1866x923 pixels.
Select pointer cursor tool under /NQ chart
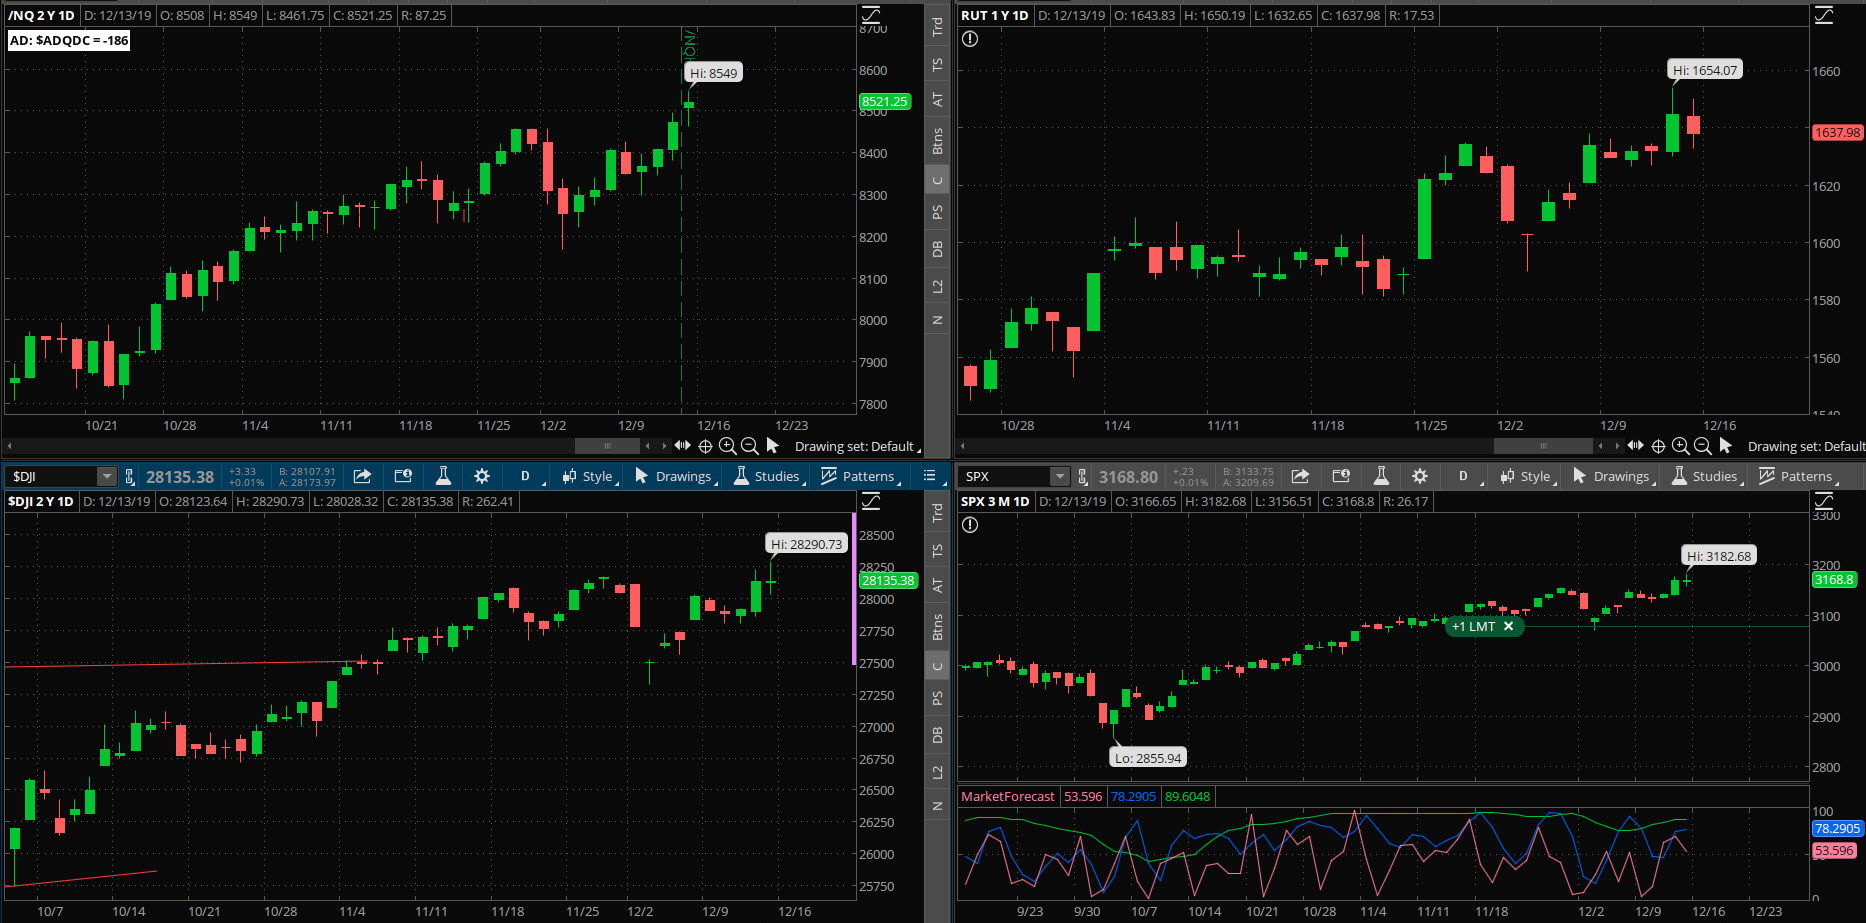click(x=772, y=445)
